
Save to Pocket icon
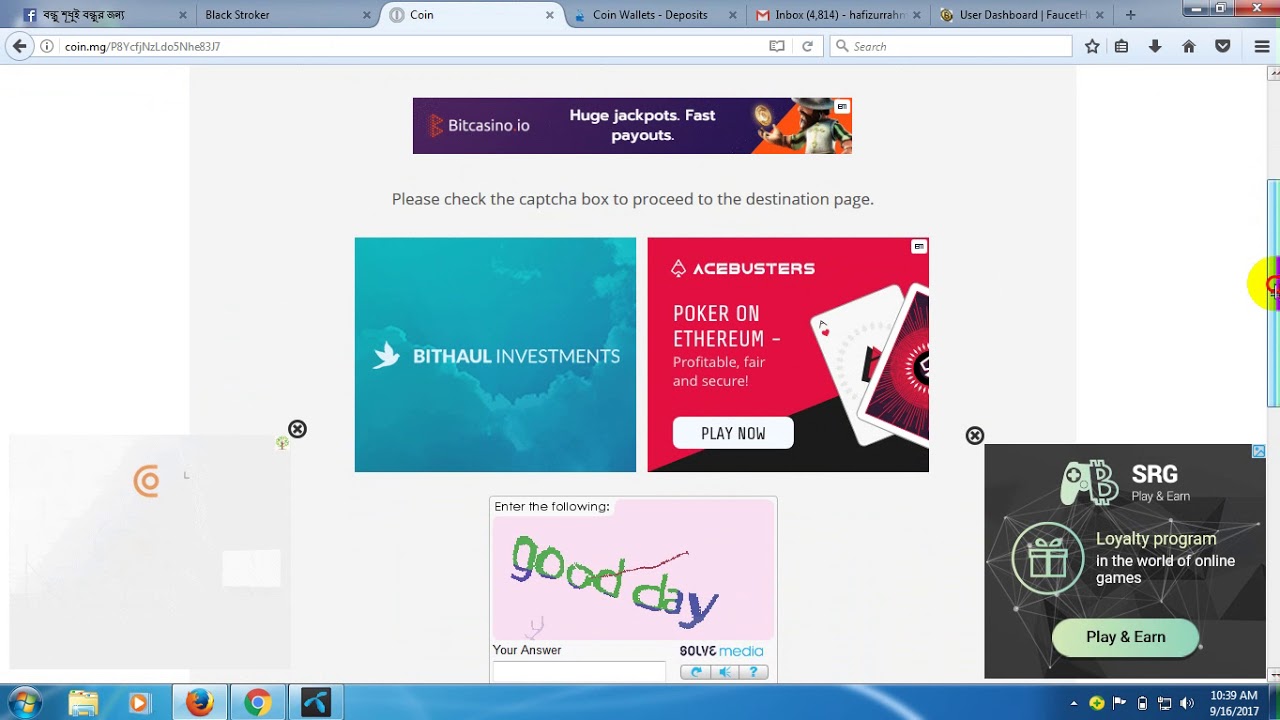(1222, 46)
